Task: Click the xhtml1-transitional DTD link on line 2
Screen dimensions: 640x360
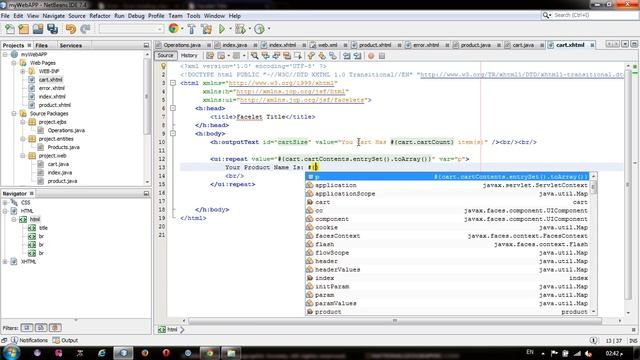Action: 522,75
